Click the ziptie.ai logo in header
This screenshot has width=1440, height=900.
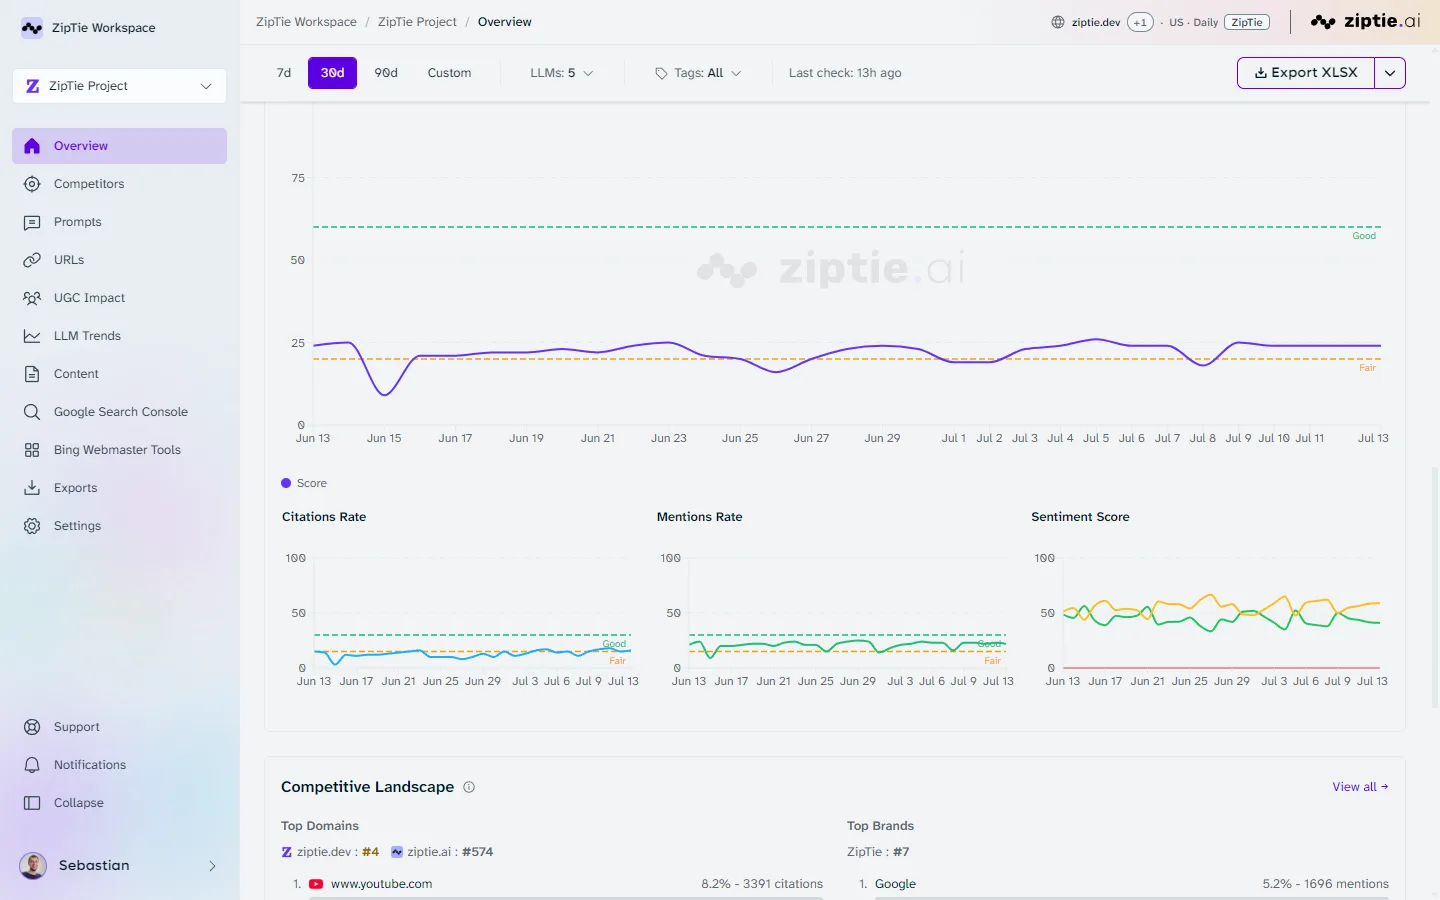(1365, 21)
